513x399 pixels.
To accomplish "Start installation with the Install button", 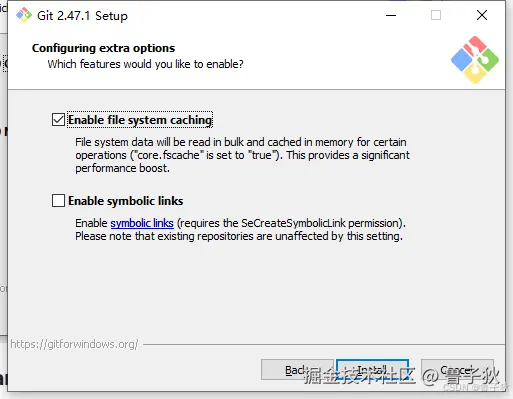I will 372,370.
